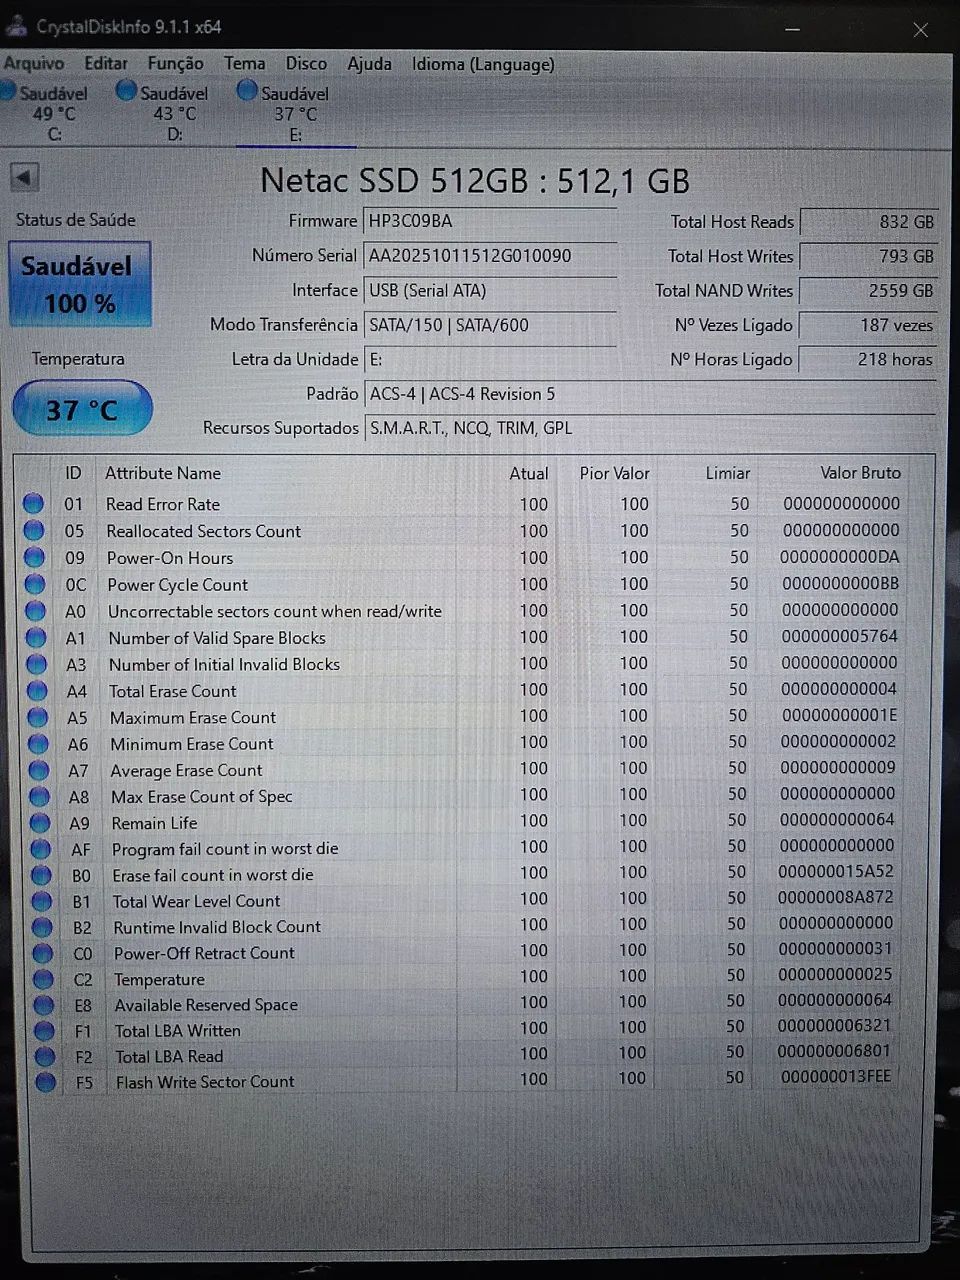
Task: Click the status icon for Remain Life
Action: [39, 822]
